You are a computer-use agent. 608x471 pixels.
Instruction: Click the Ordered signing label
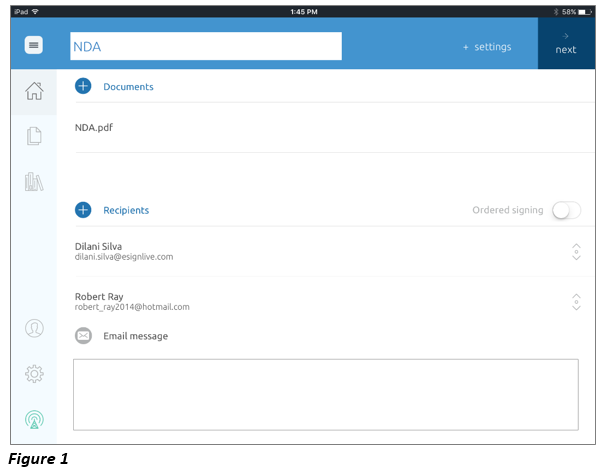508,210
